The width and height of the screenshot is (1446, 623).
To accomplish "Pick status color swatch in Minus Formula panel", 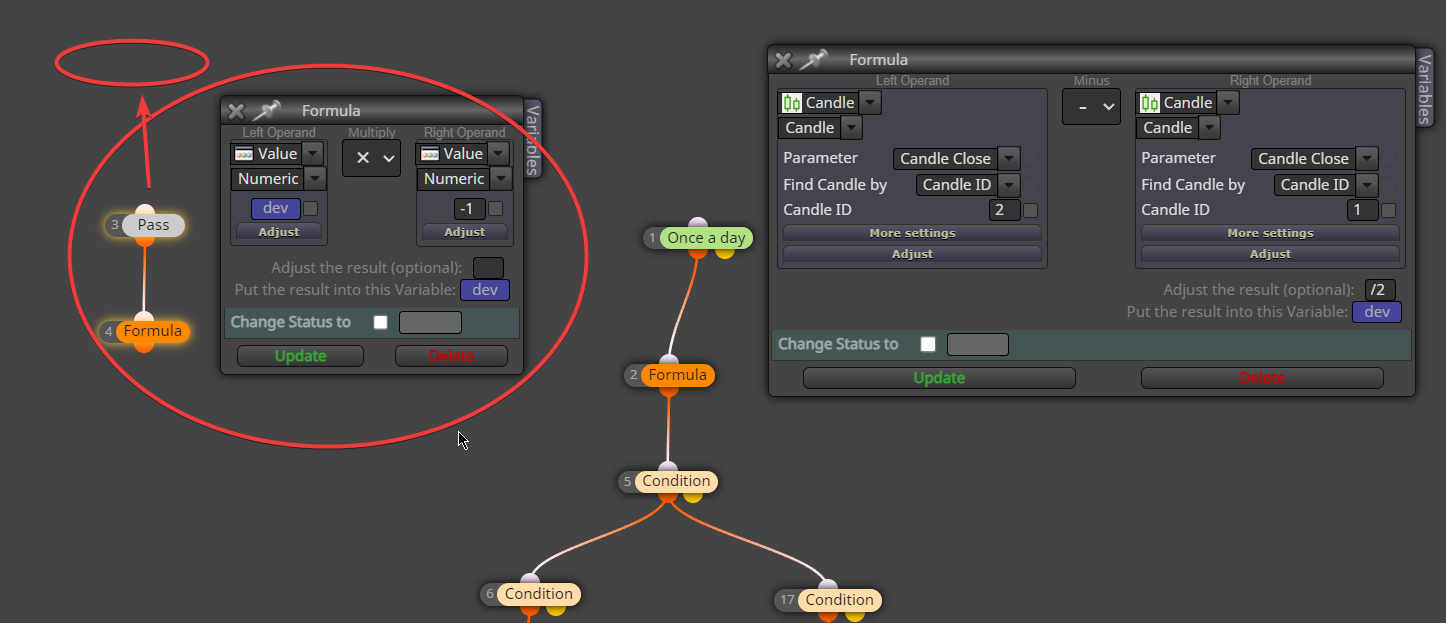I will point(978,344).
